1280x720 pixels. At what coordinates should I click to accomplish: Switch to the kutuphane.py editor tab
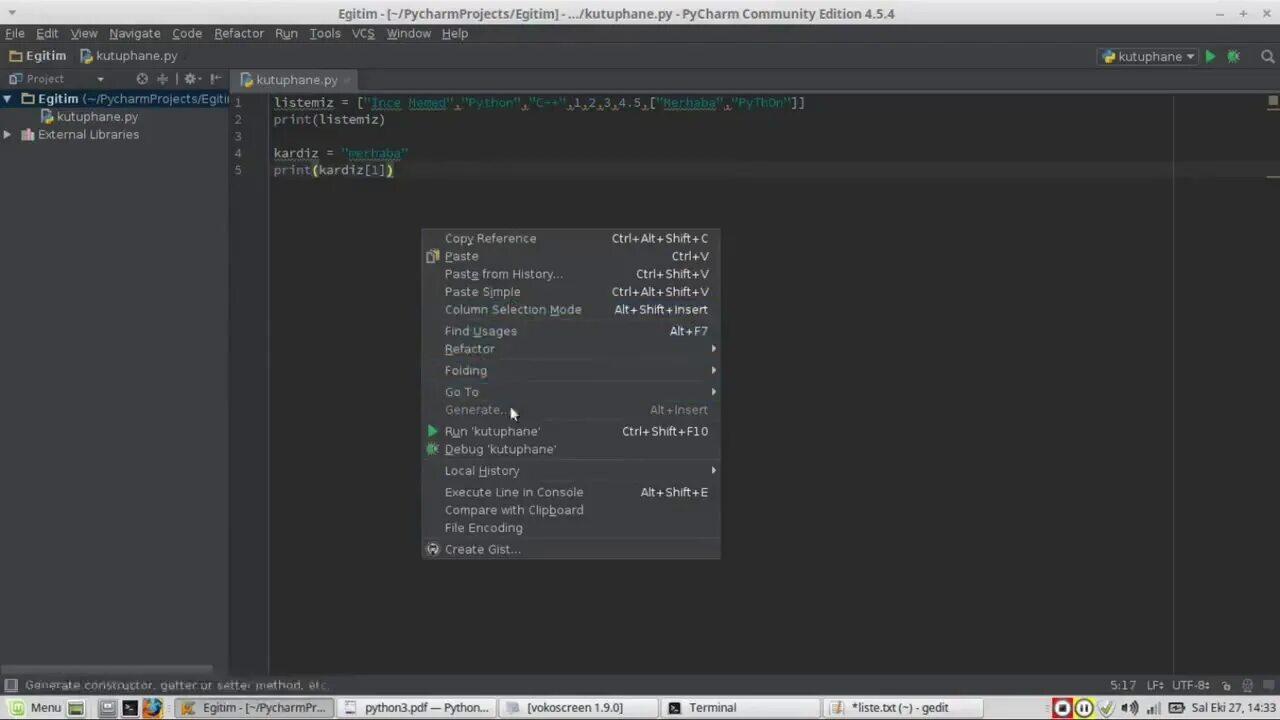296,80
